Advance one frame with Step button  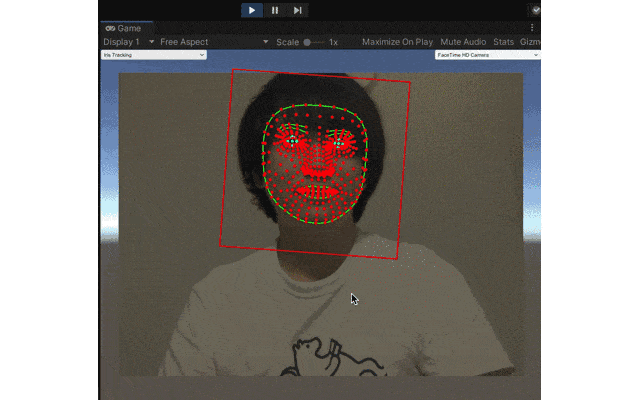(x=298, y=10)
